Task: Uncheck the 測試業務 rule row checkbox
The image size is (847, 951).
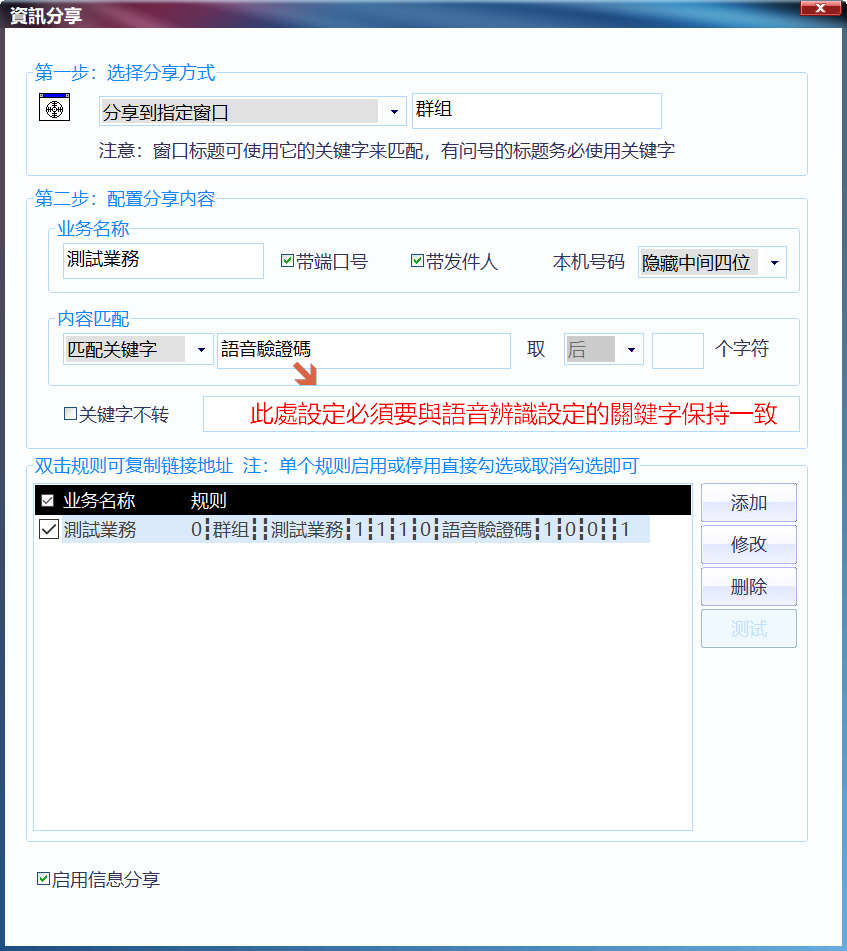Action: [48, 530]
